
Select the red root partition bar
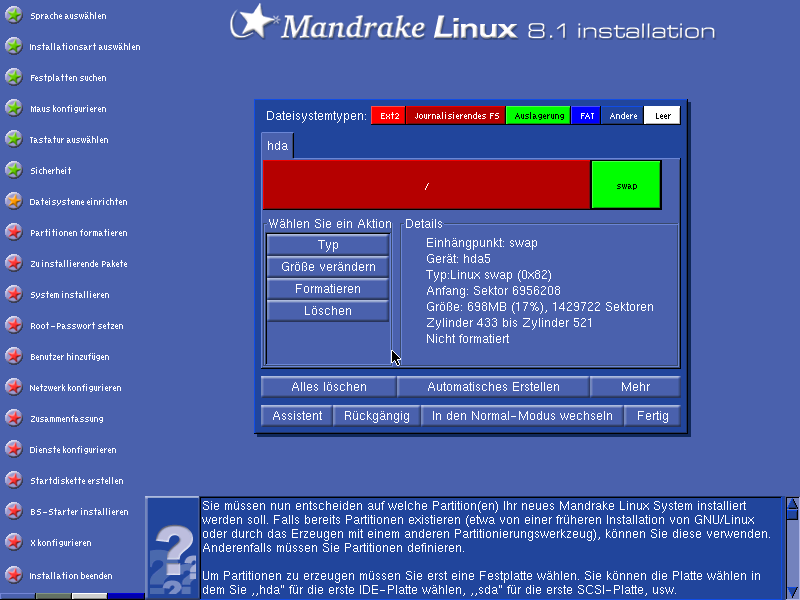click(x=426, y=185)
